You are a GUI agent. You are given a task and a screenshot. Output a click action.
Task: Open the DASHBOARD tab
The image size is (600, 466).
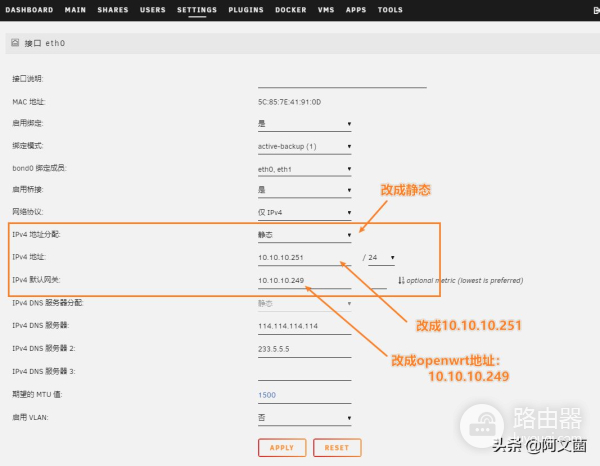(x=29, y=10)
